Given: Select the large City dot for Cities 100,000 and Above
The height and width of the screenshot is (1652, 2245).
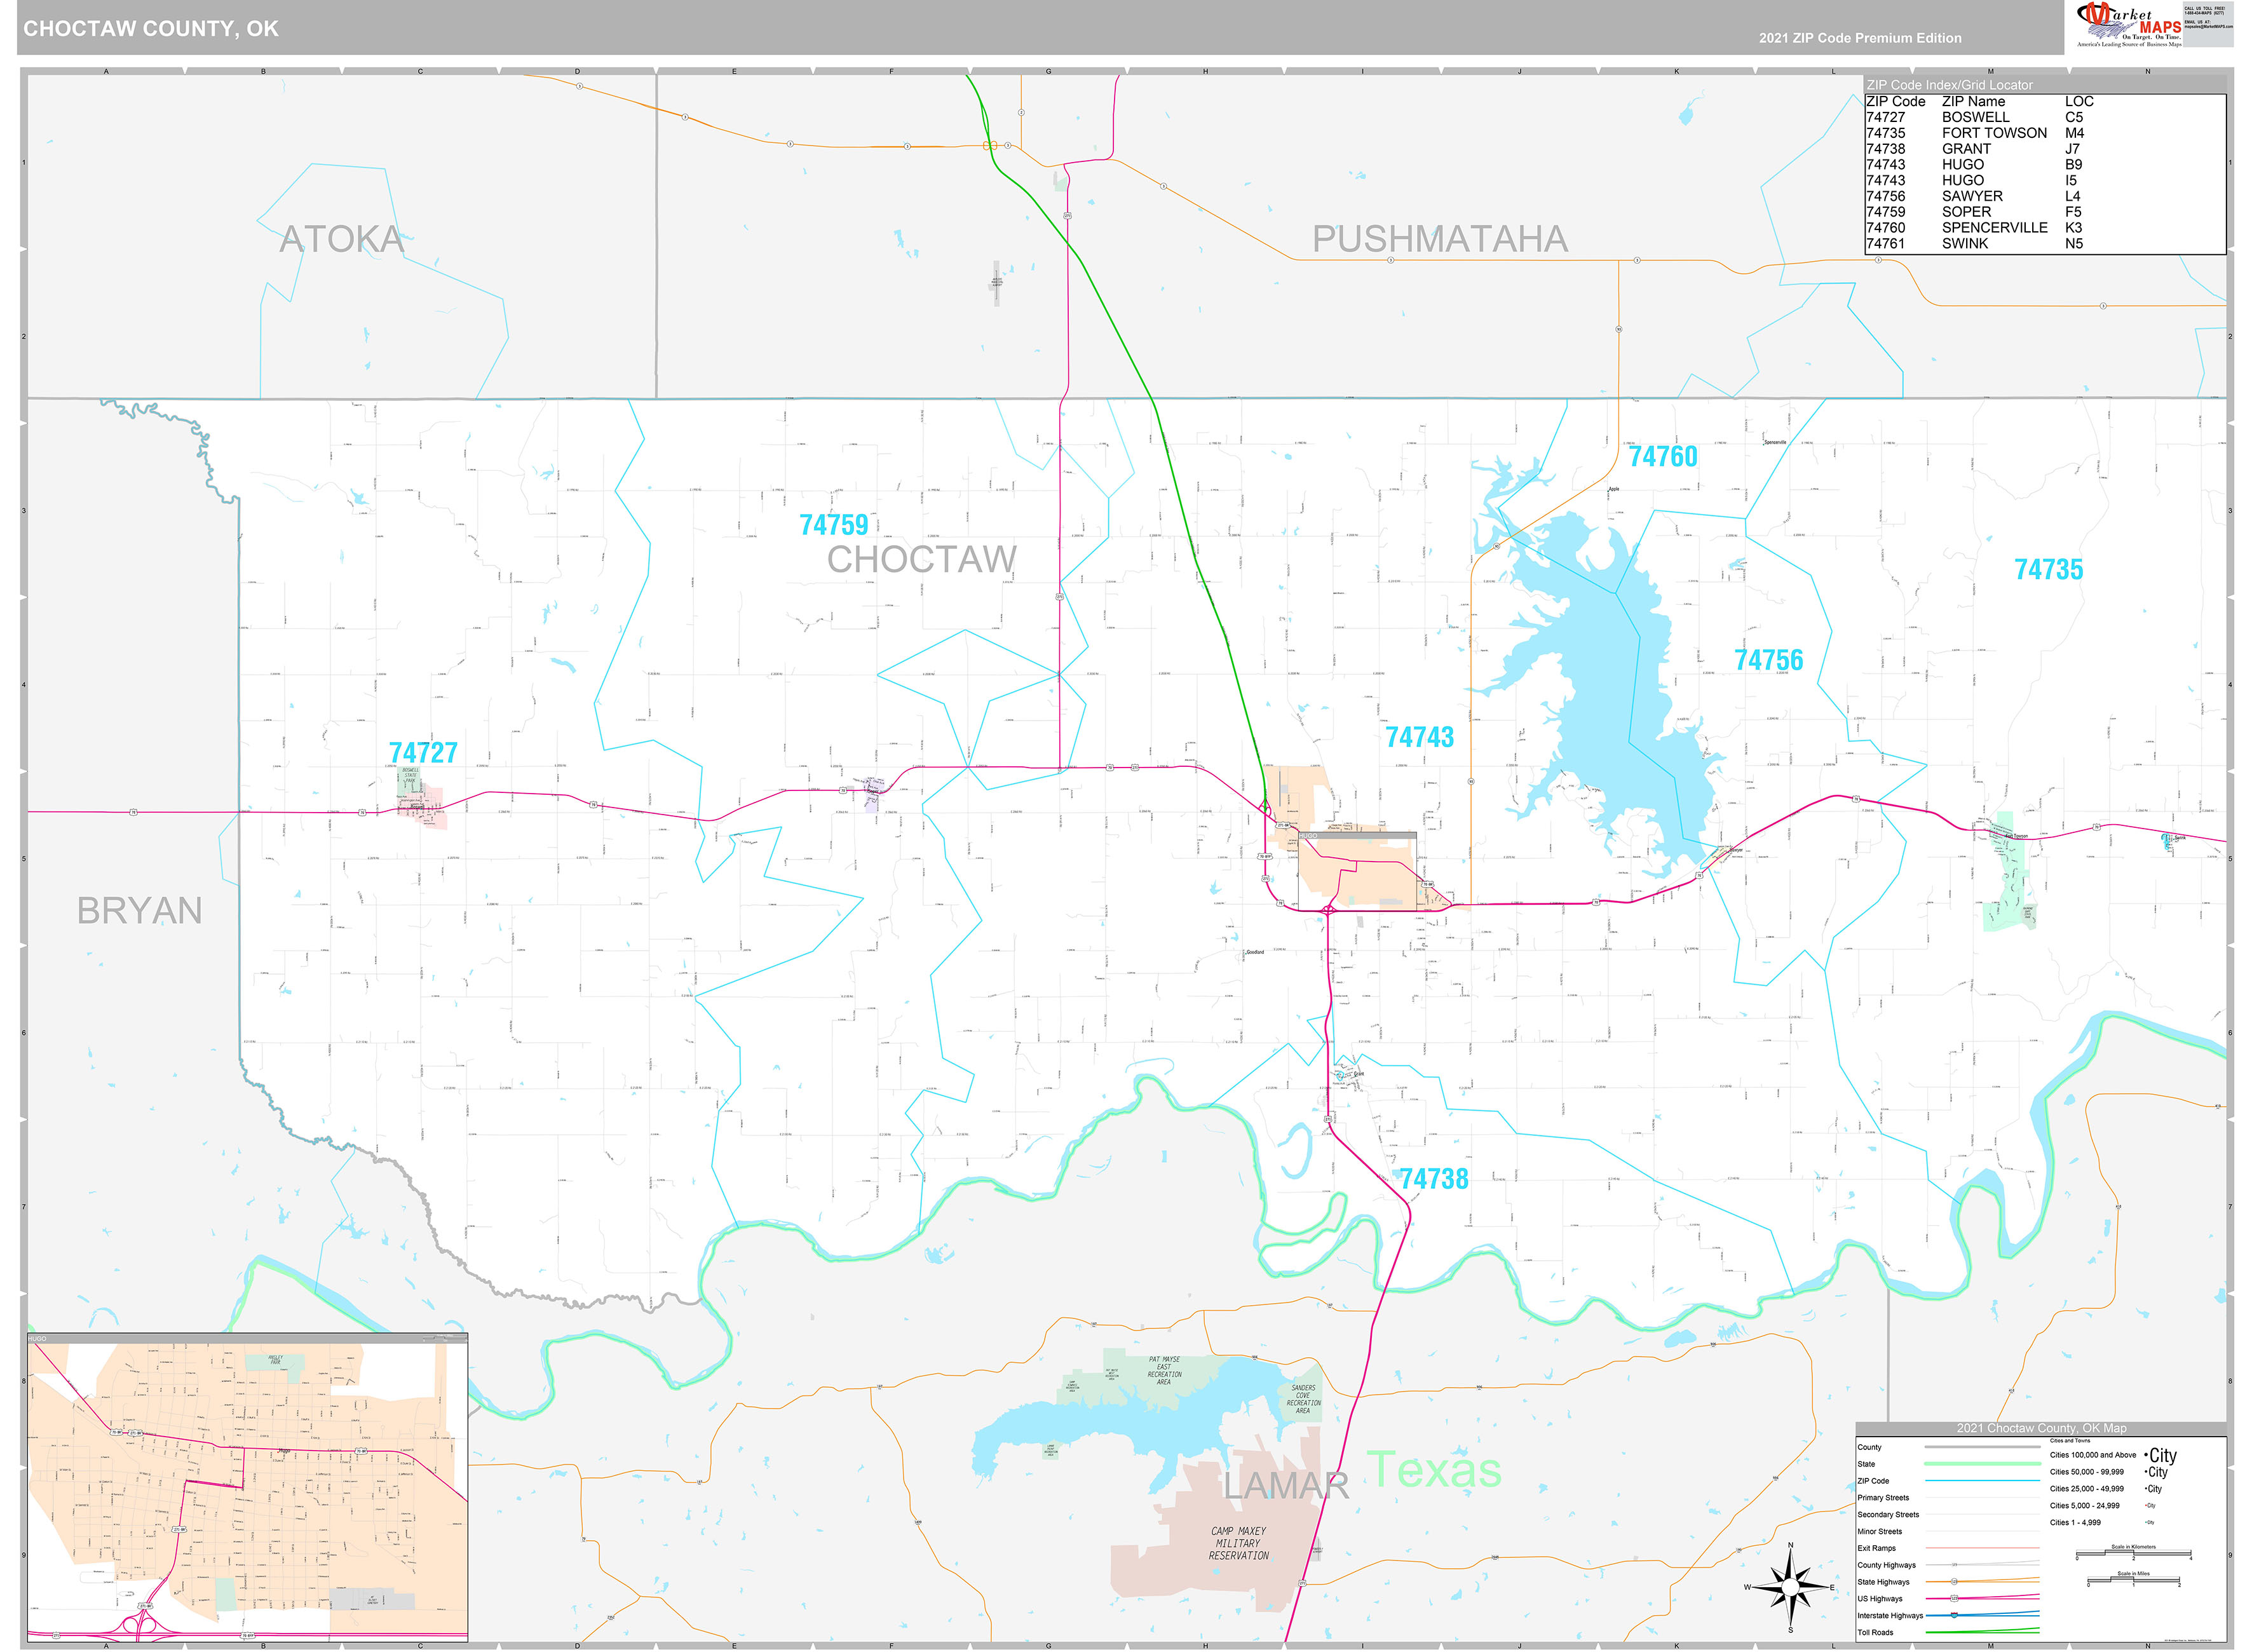Looking at the screenshot, I should (2146, 1456).
